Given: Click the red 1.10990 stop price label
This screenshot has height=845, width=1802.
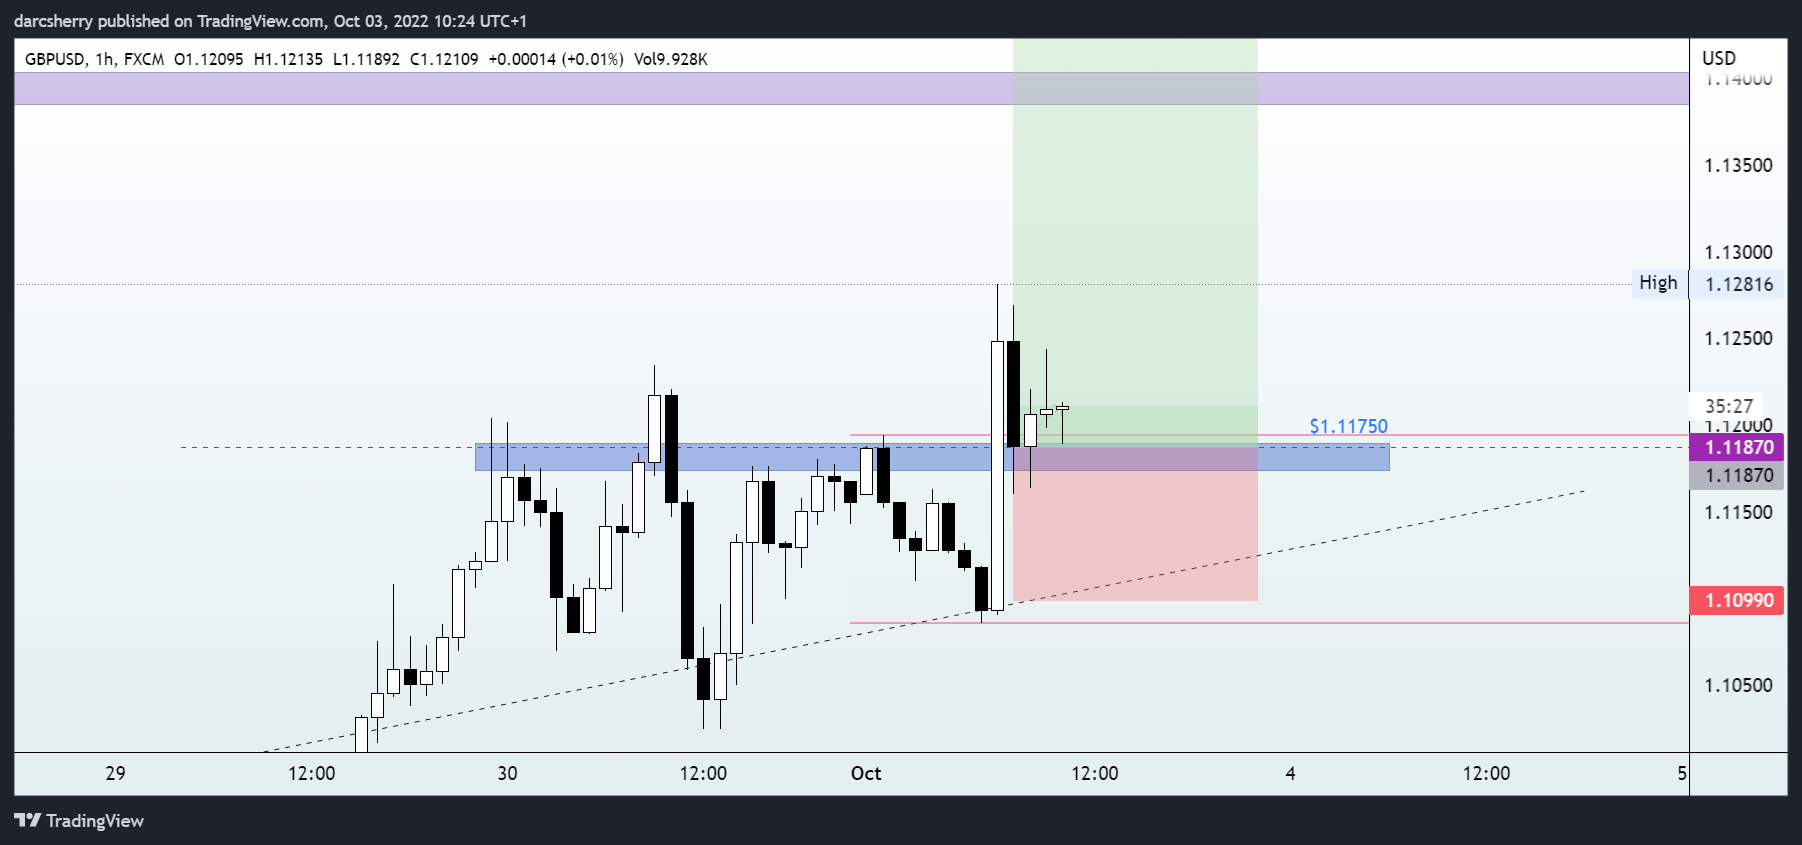Looking at the screenshot, I should pyautogui.click(x=1738, y=600).
